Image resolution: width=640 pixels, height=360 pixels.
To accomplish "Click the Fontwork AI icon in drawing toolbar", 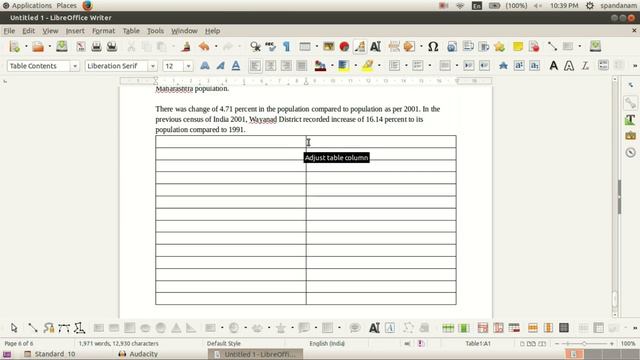I will [x=374, y=328].
